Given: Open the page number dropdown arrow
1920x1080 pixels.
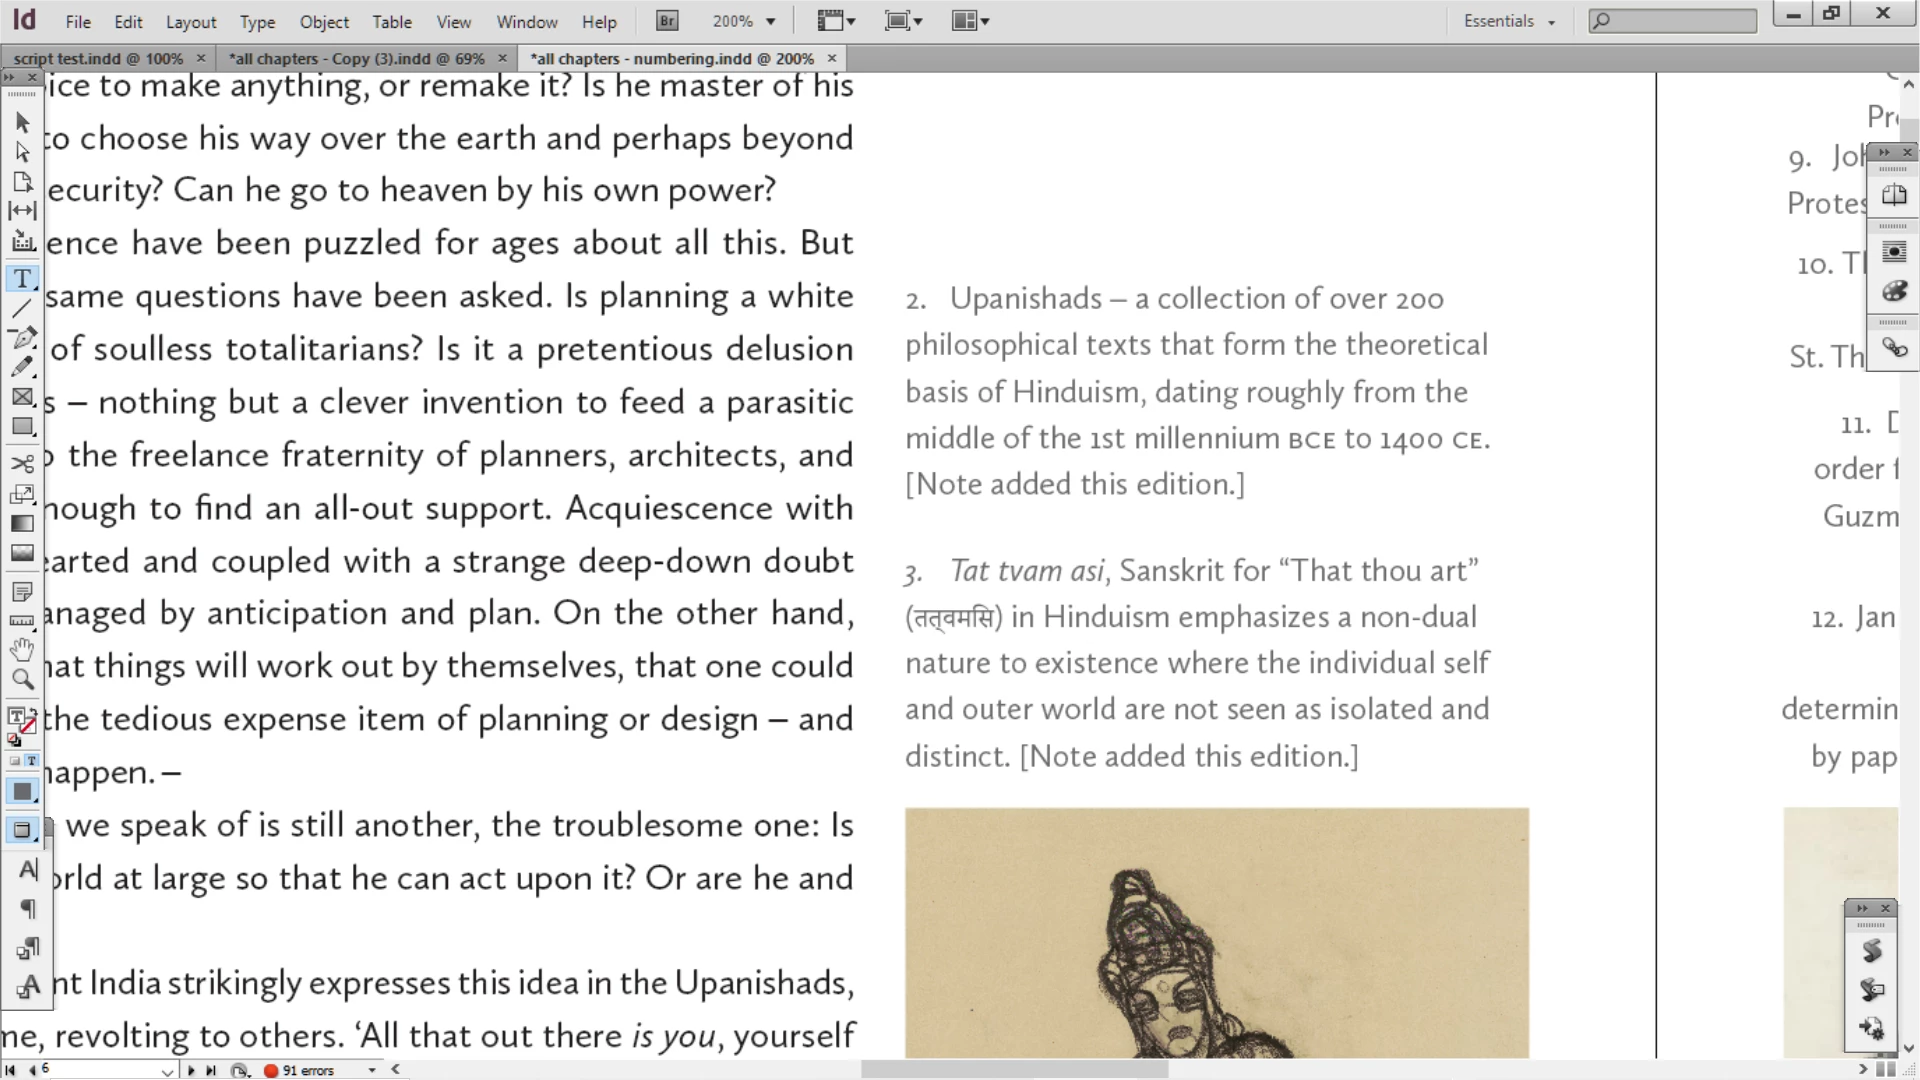Looking at the screenshot, I should click(167, 1070).
